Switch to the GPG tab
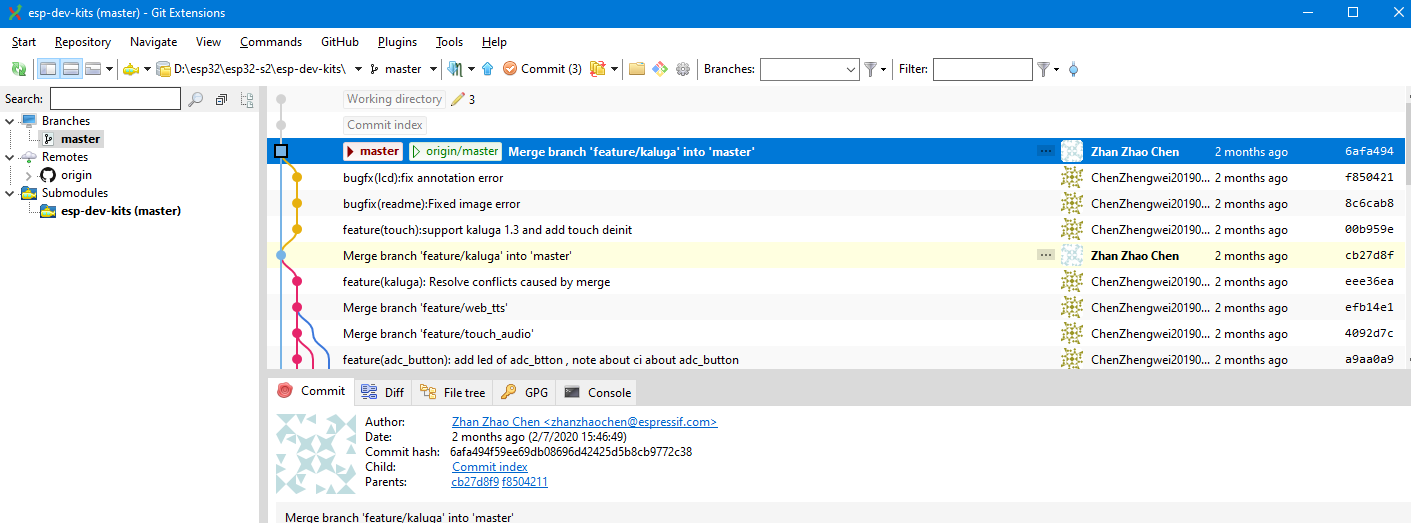Viewport: 1411px width, 523px height. coord(525,392)
